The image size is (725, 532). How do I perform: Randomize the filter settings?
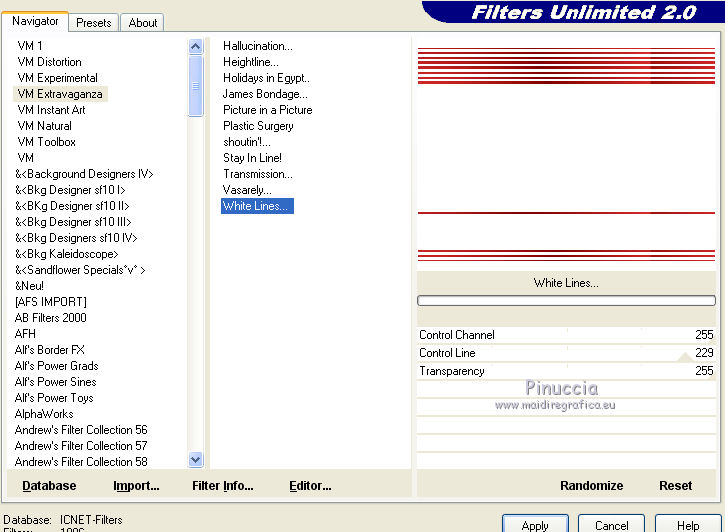(591, 485)
